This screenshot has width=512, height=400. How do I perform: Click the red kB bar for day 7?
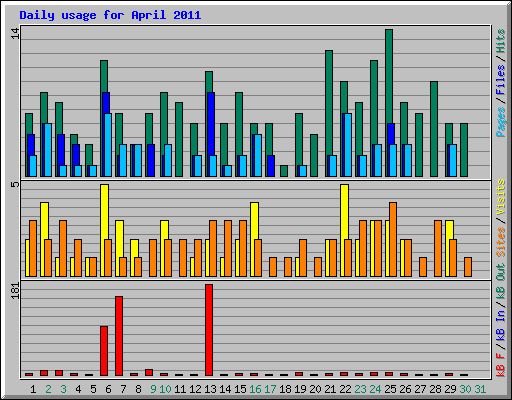[x=119, y=336]
